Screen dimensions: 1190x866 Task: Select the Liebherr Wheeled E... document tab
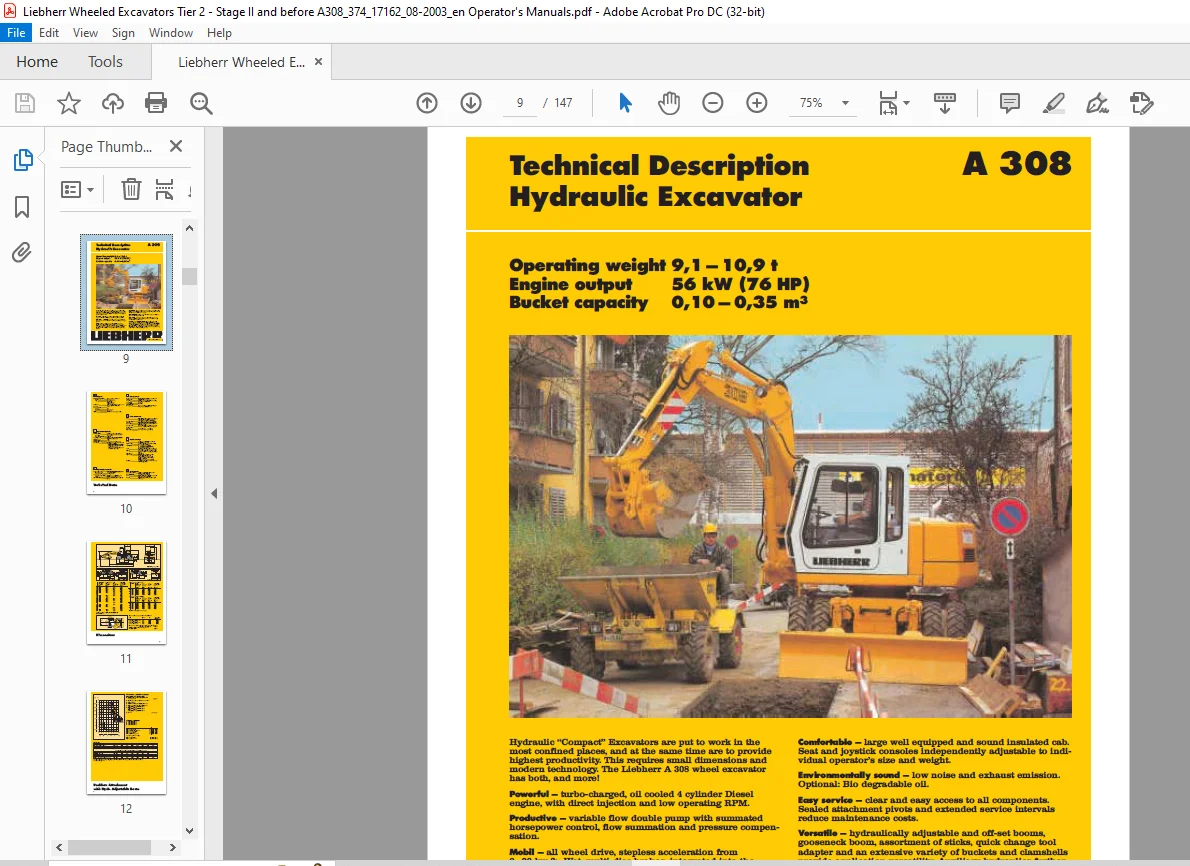tap(241, 62)
